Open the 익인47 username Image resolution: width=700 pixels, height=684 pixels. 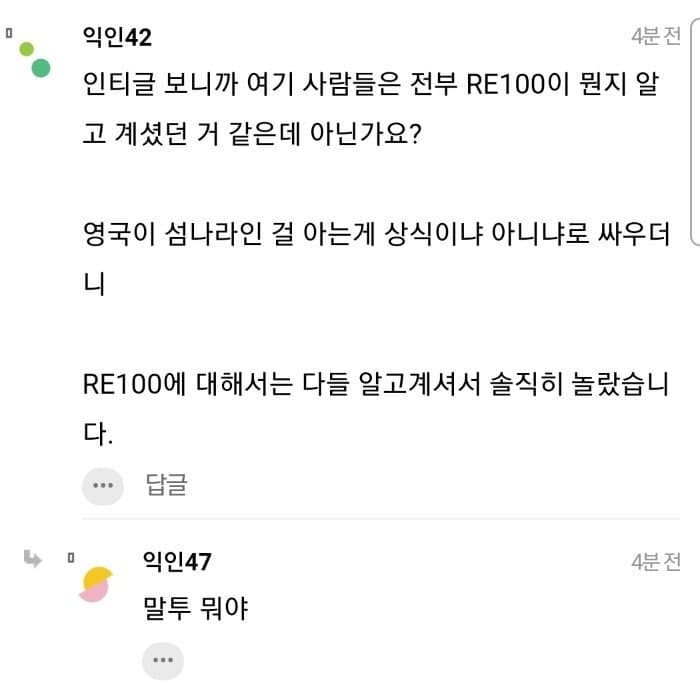point(177,562)
